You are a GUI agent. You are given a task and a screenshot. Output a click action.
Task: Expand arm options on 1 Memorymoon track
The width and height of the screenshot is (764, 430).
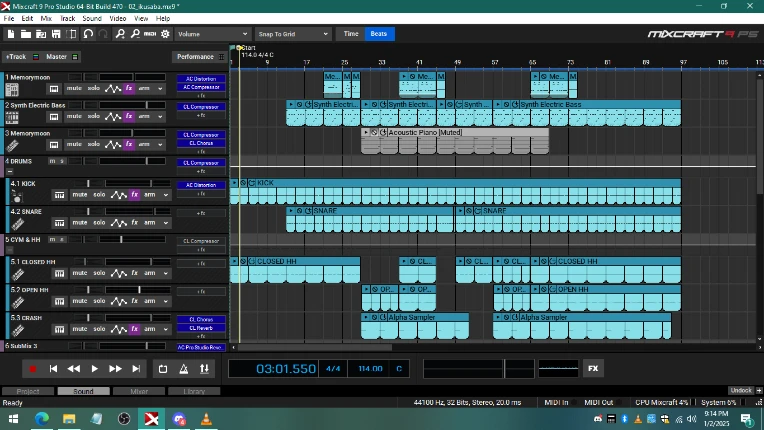[x=160, y=89]
